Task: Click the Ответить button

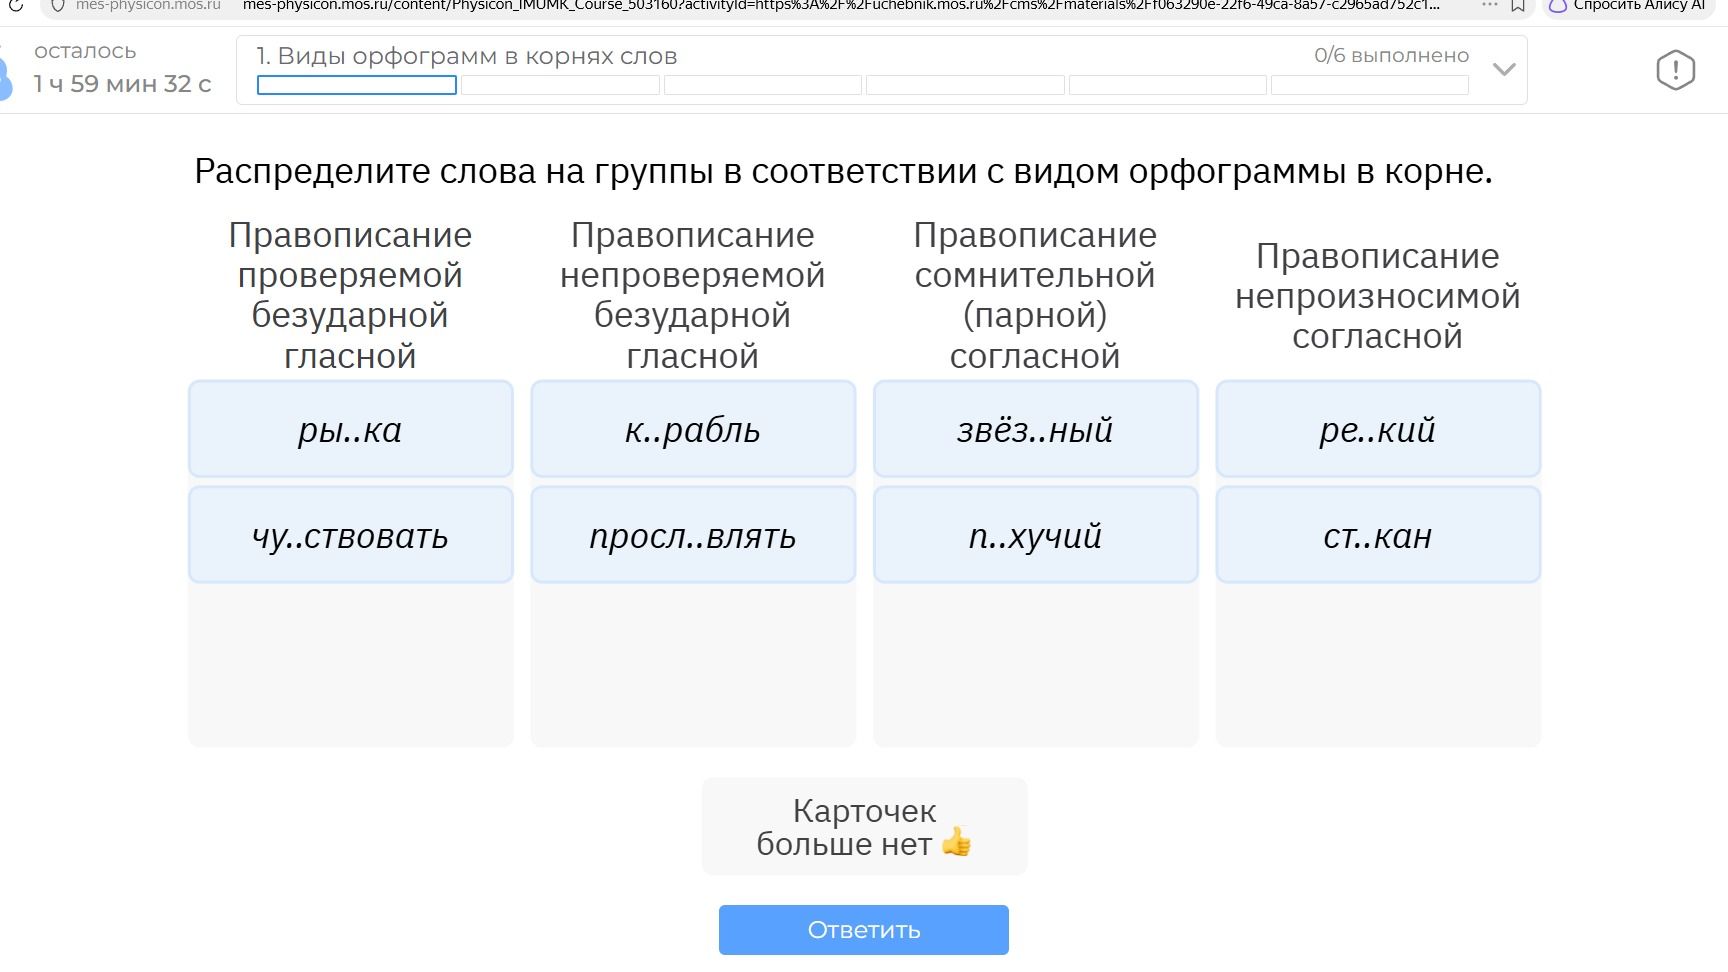Action: pos(863,930)
